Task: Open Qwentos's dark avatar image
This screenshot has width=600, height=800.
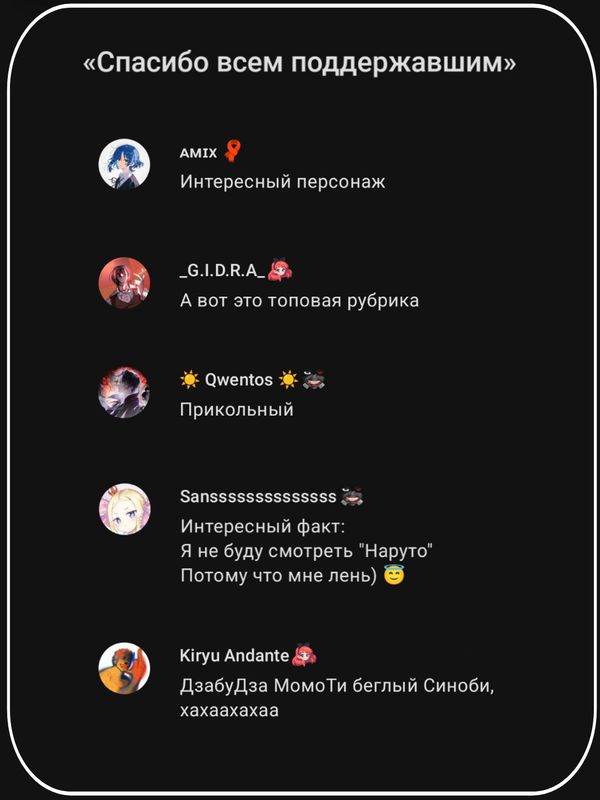Action: 124,392
